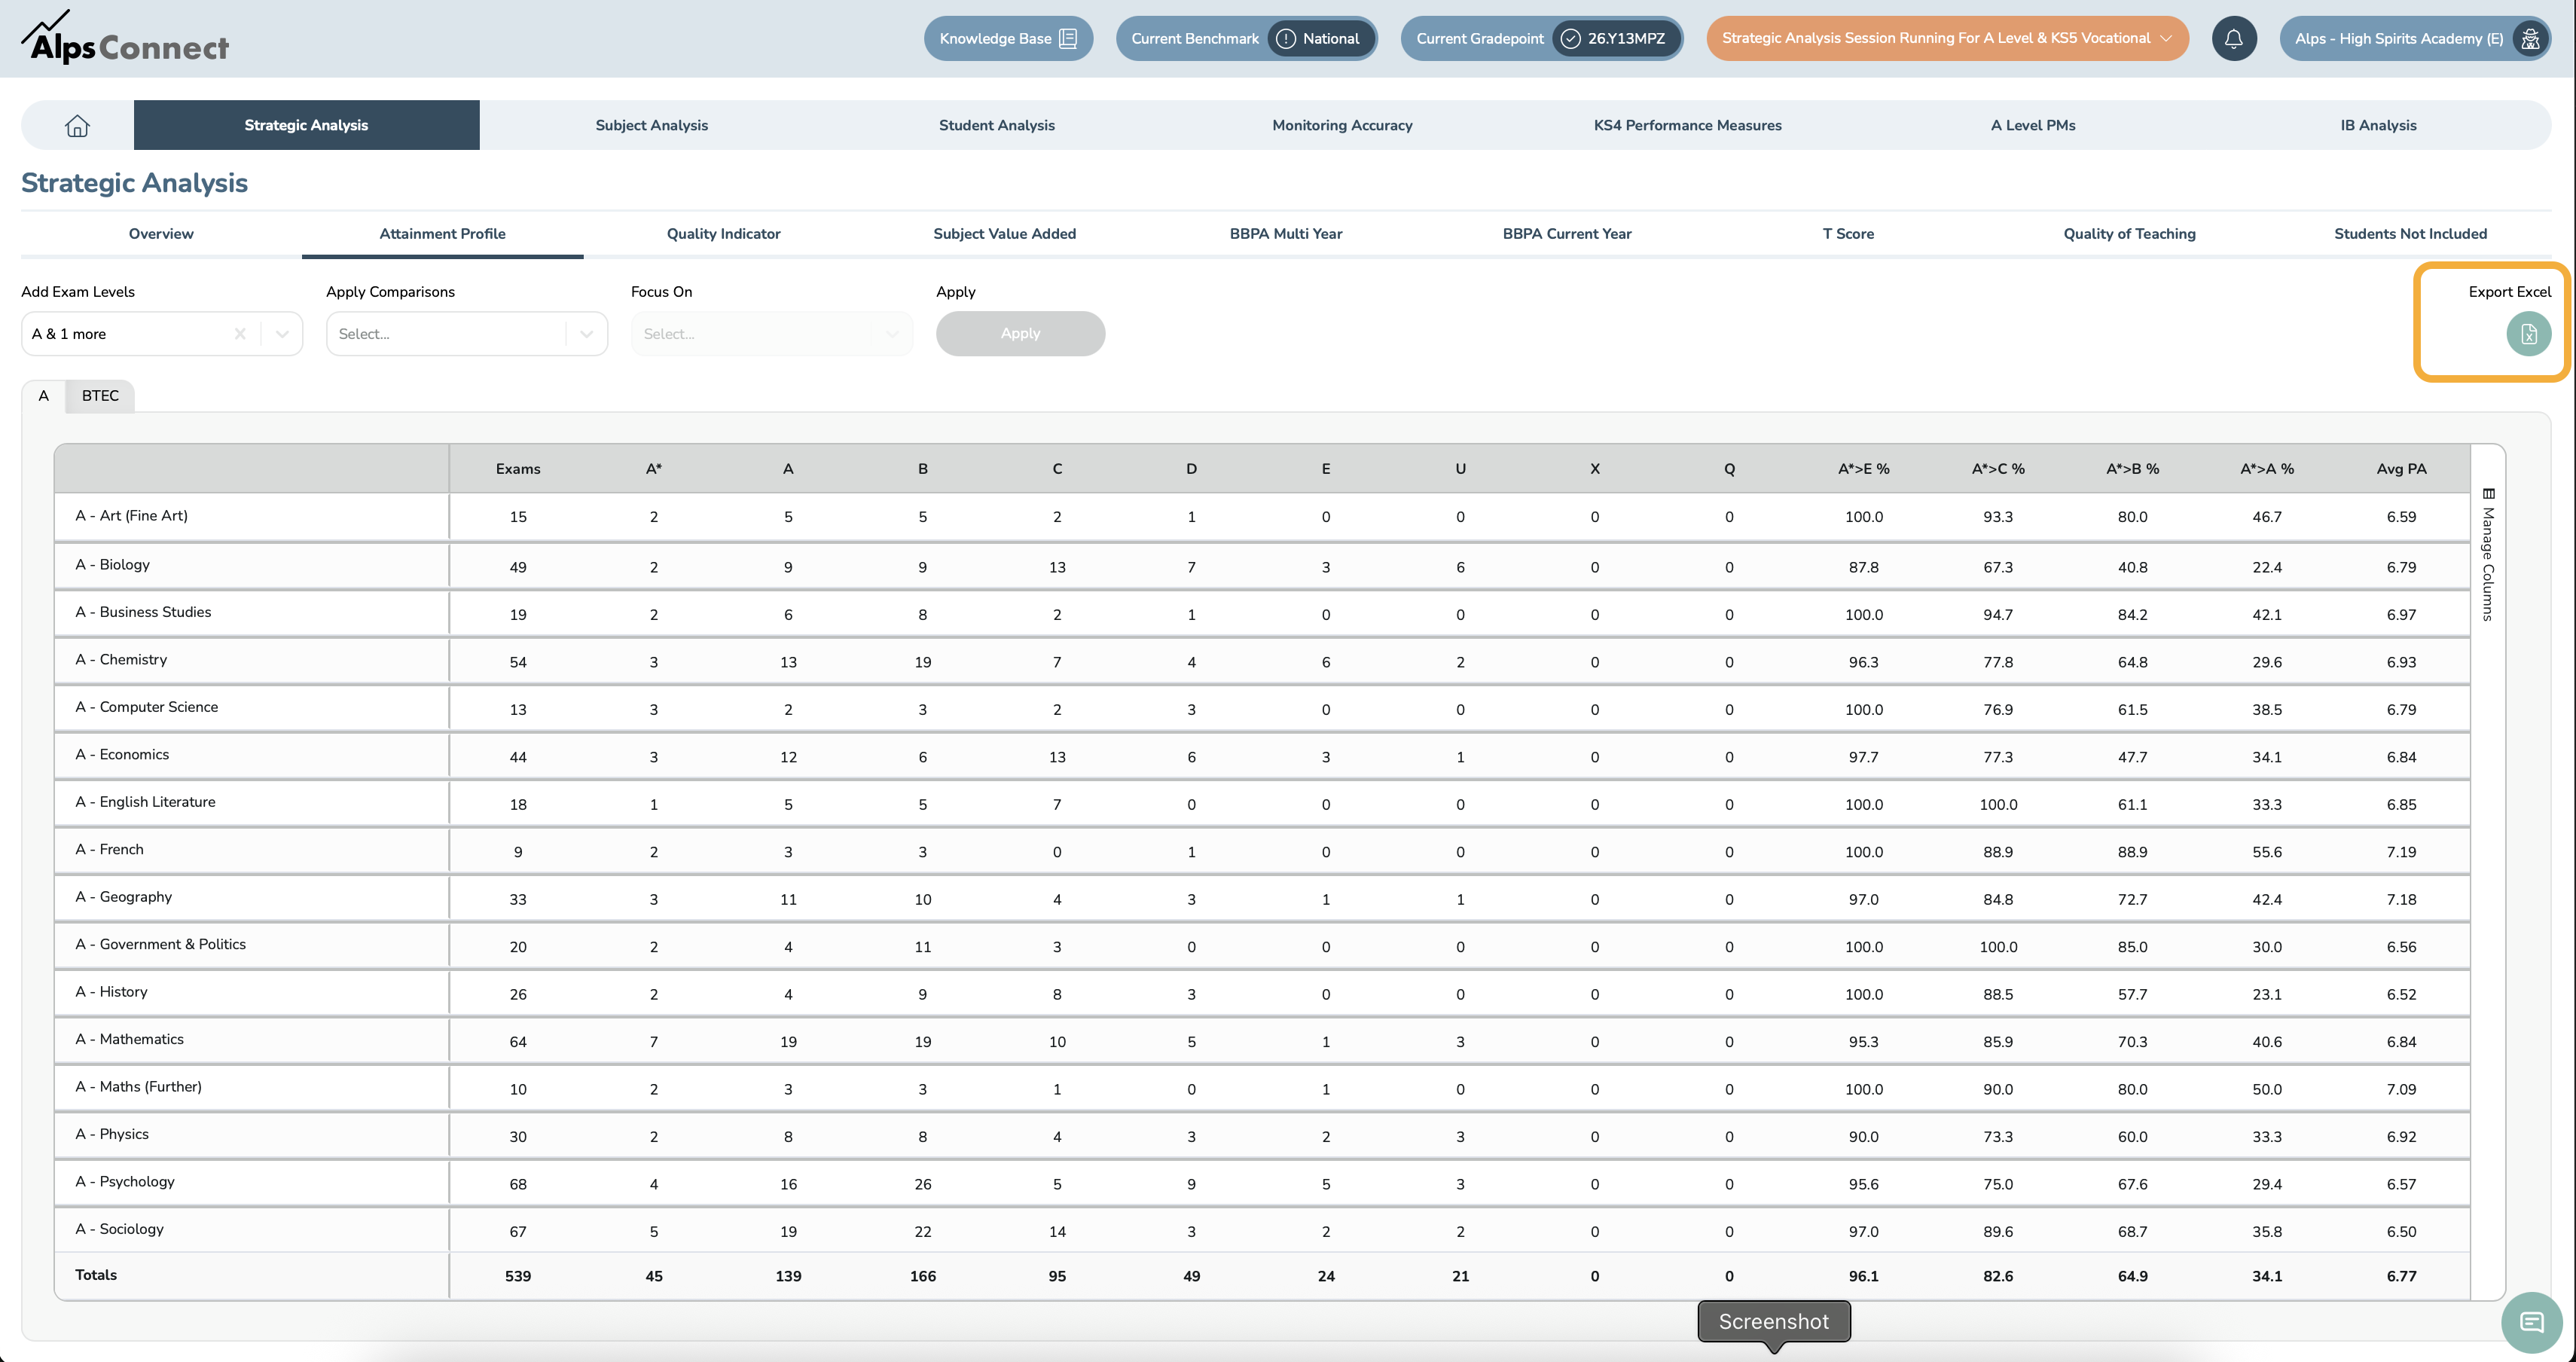The height and width of the screenshot is (1362, 2576).
Task: Select the A - Sociology row
Action: (1262, 1231)
